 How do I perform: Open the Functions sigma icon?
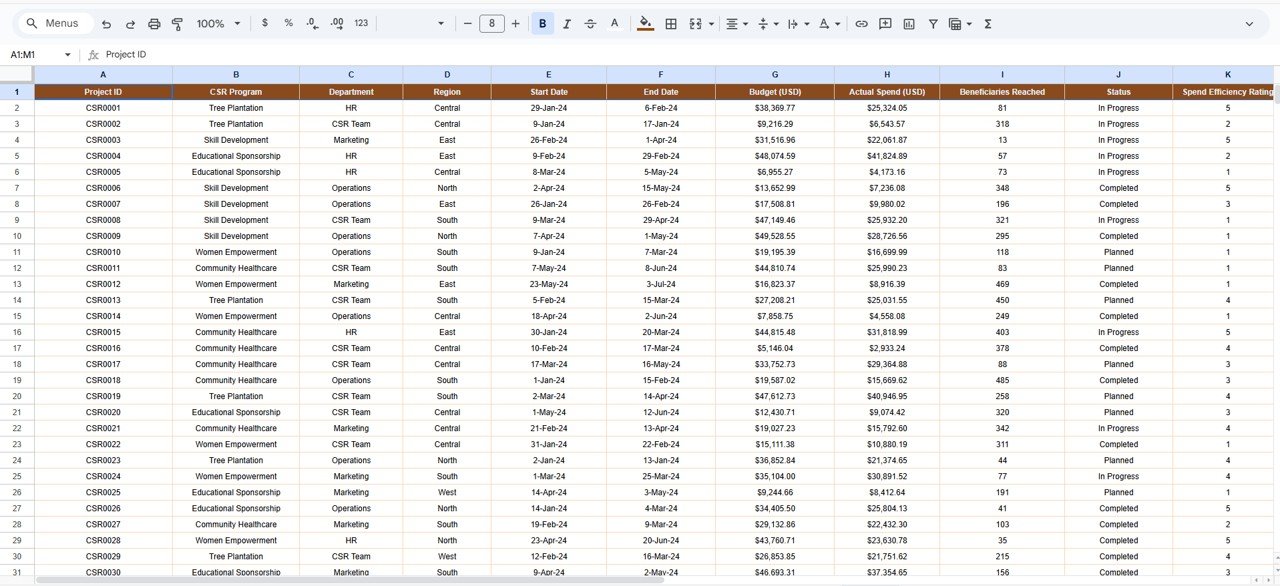point(988,23)
